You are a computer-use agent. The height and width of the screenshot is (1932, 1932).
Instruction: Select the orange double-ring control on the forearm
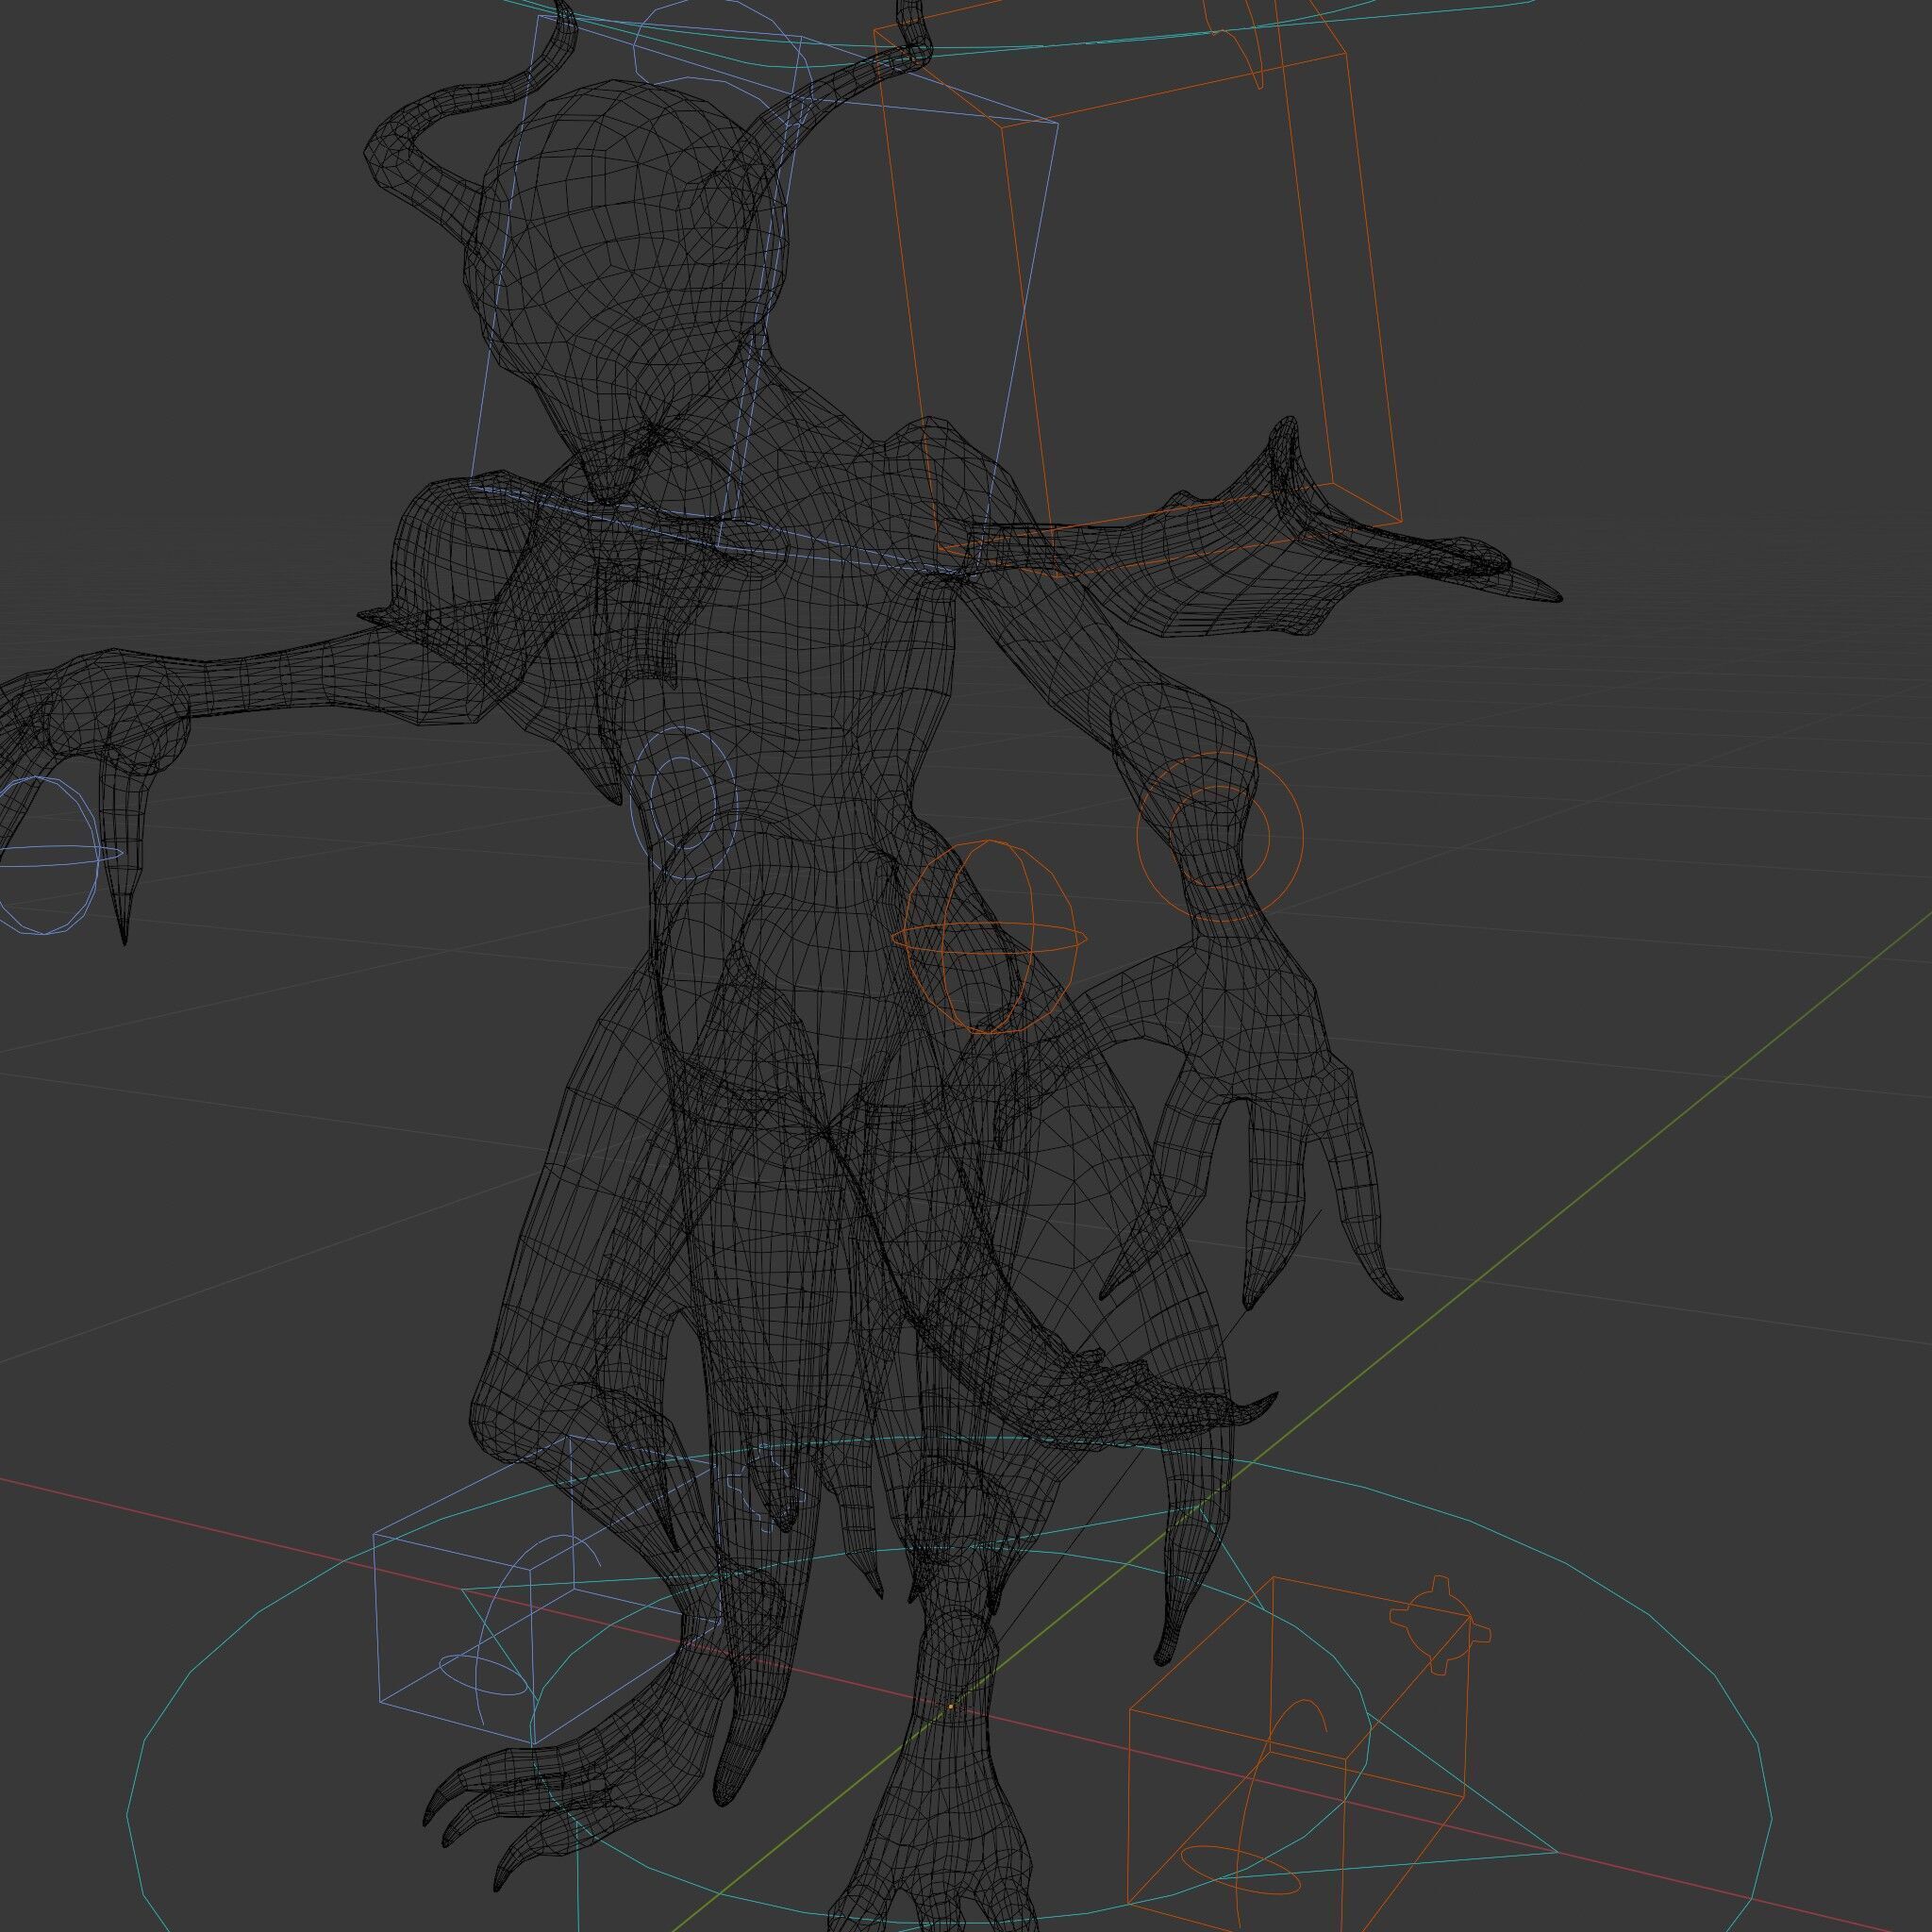coord(1220,837)
